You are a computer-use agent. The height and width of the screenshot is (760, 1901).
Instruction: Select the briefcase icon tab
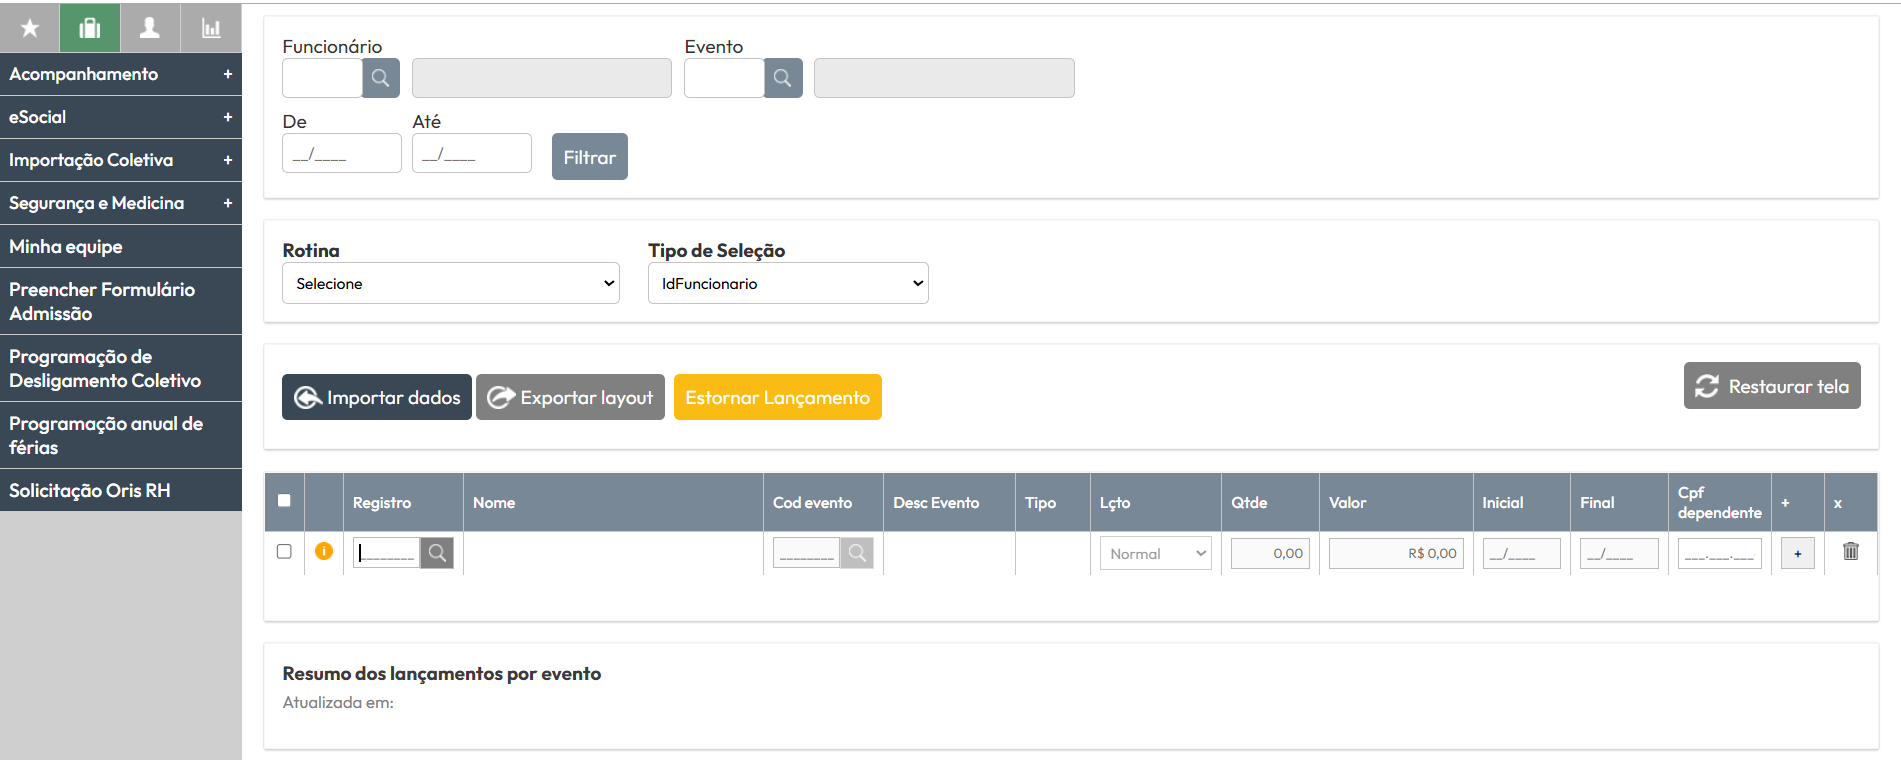pyautogui.click(x=90, y=28)
